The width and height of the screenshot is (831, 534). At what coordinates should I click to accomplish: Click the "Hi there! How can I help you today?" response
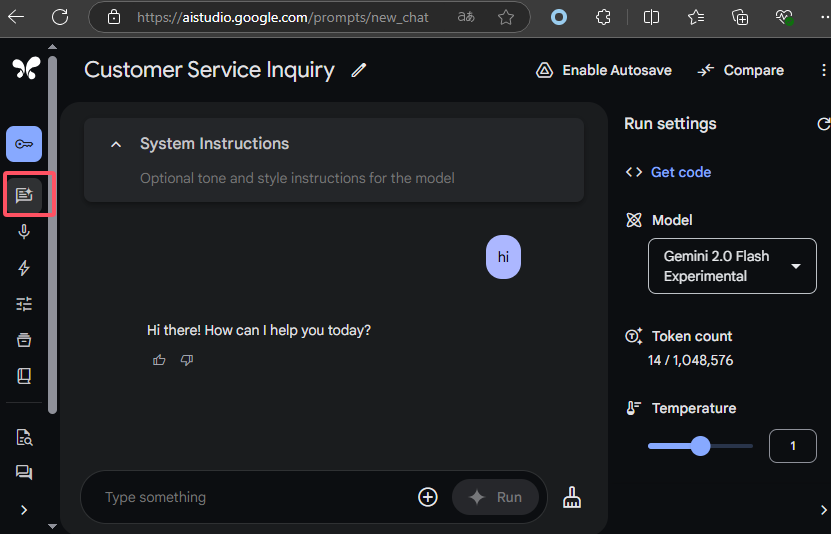coord(259,331)
